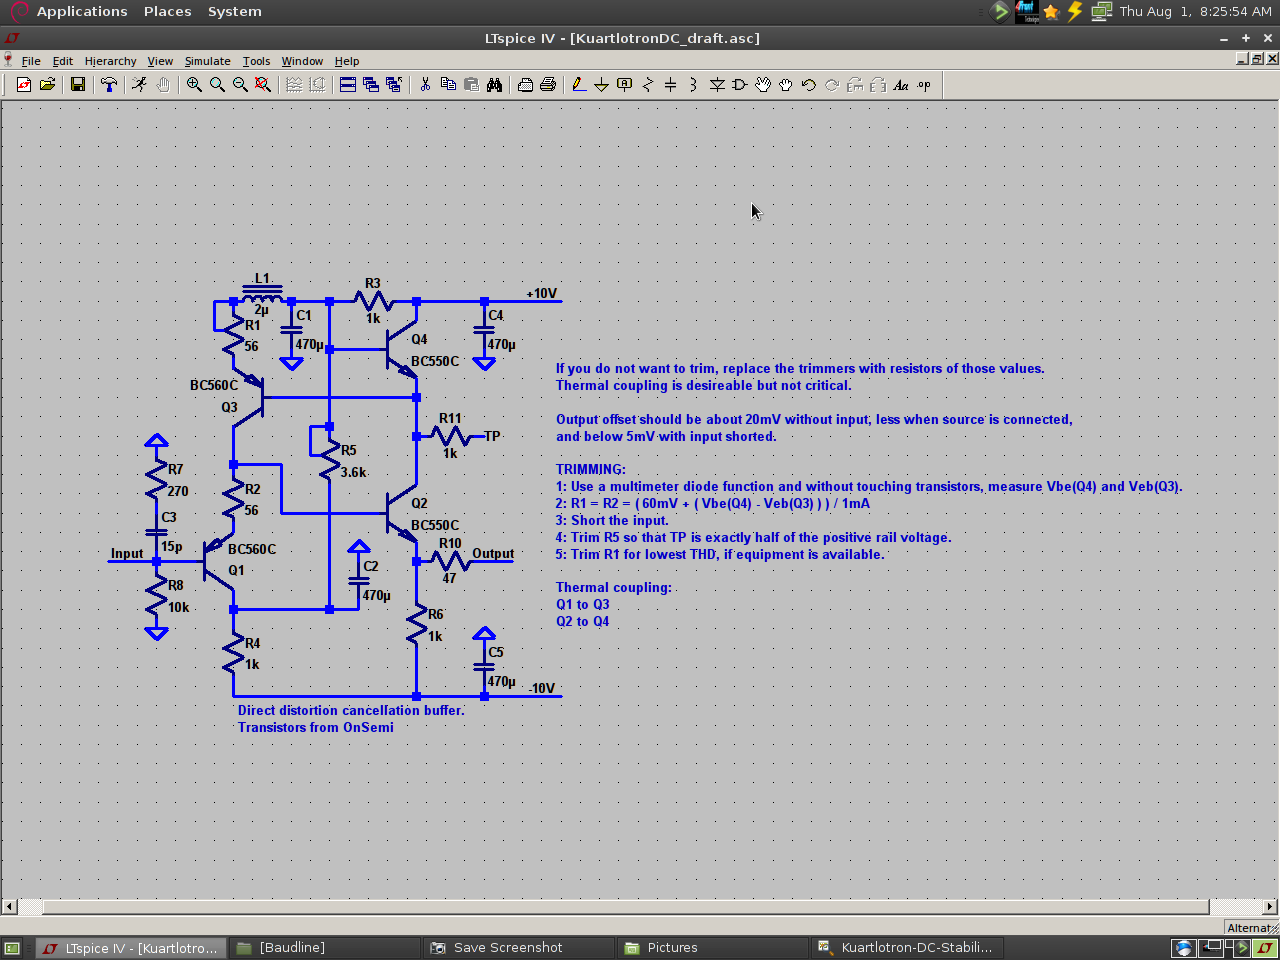Viewport: 1280px width, 960px height.
Task: Open the Help menu
Action: click(347, 61)
